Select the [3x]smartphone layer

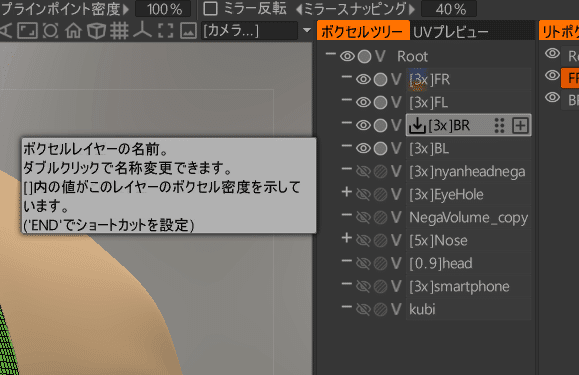tap(468, 286)
